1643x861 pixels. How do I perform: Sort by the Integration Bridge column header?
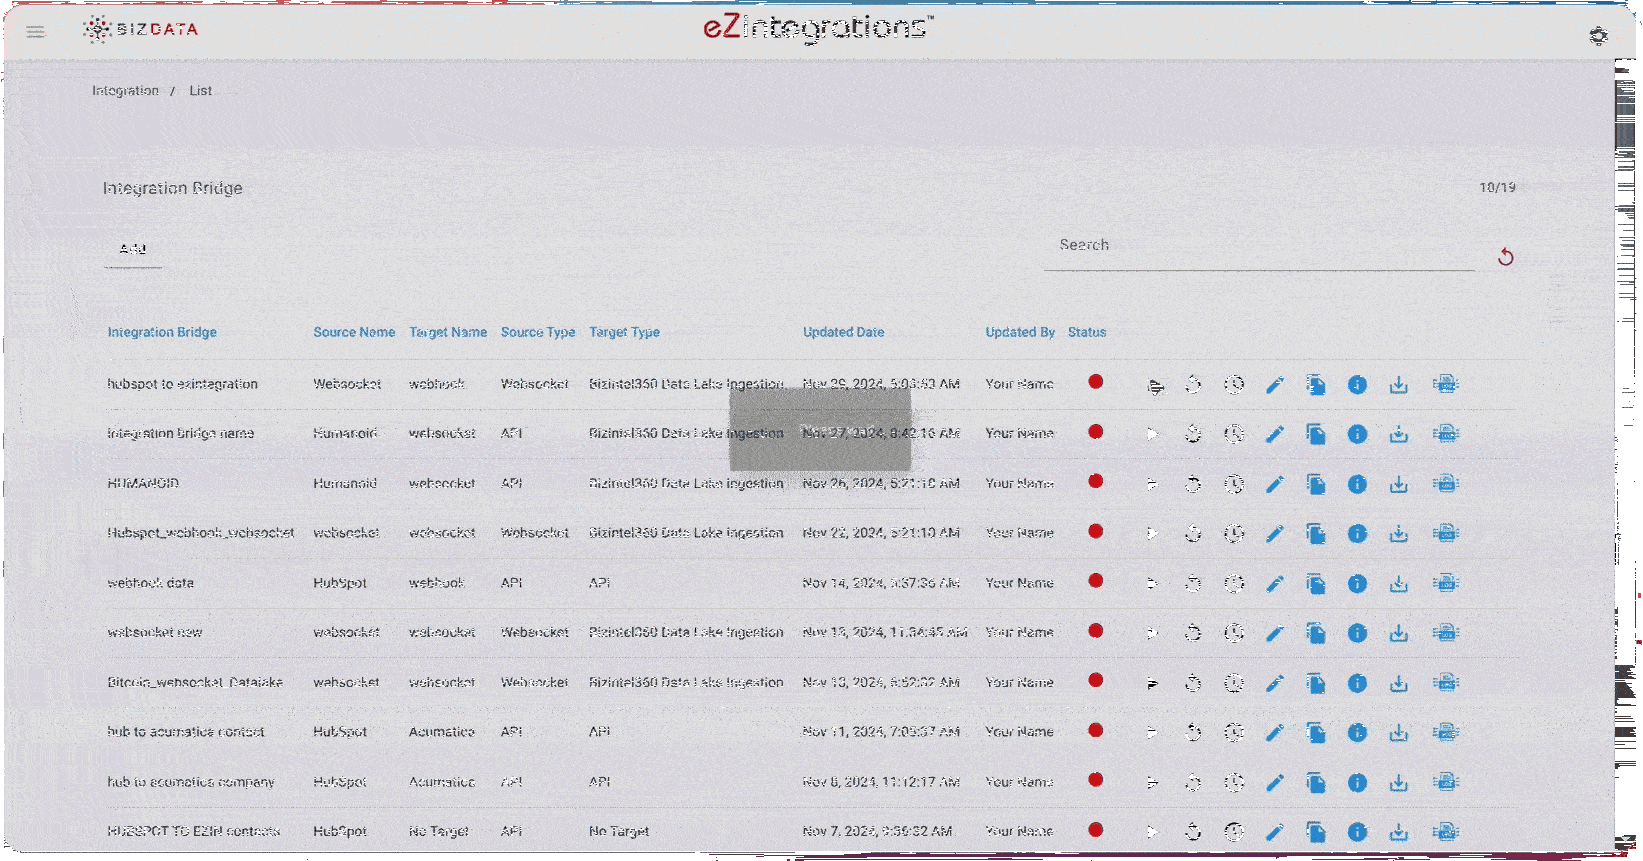pos(162,332)
